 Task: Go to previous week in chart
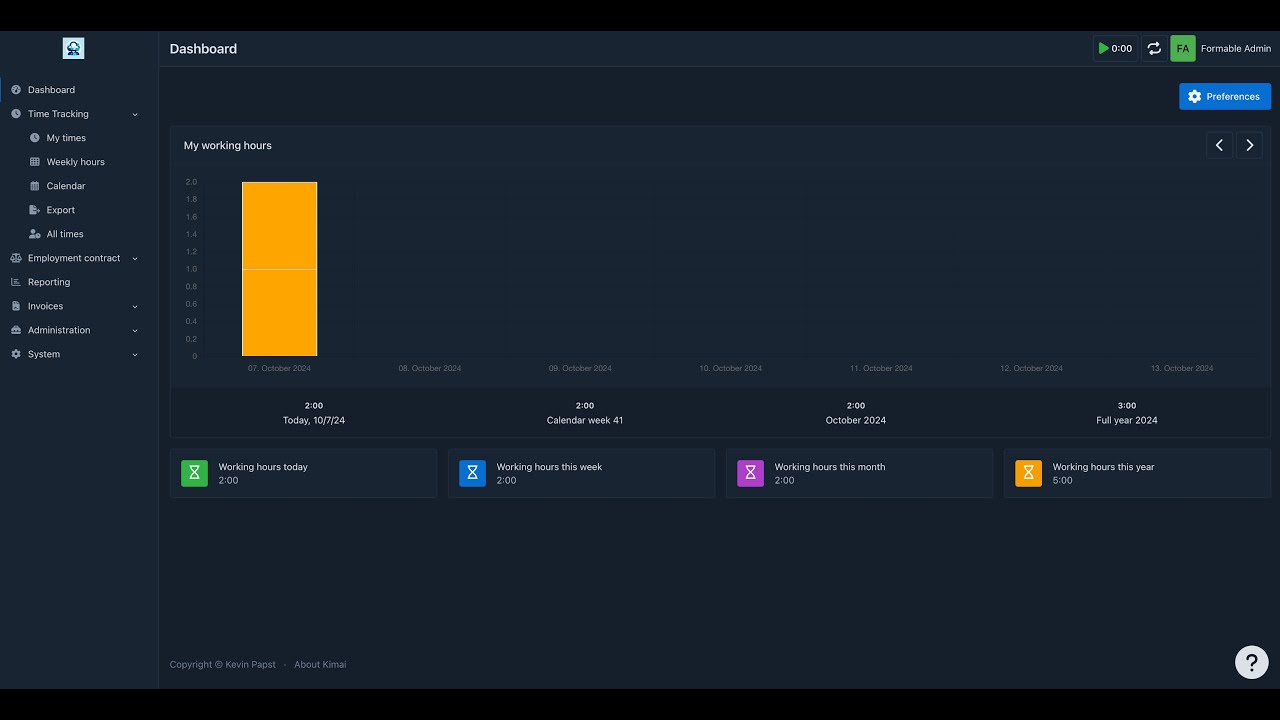[x=1219, y=145]
